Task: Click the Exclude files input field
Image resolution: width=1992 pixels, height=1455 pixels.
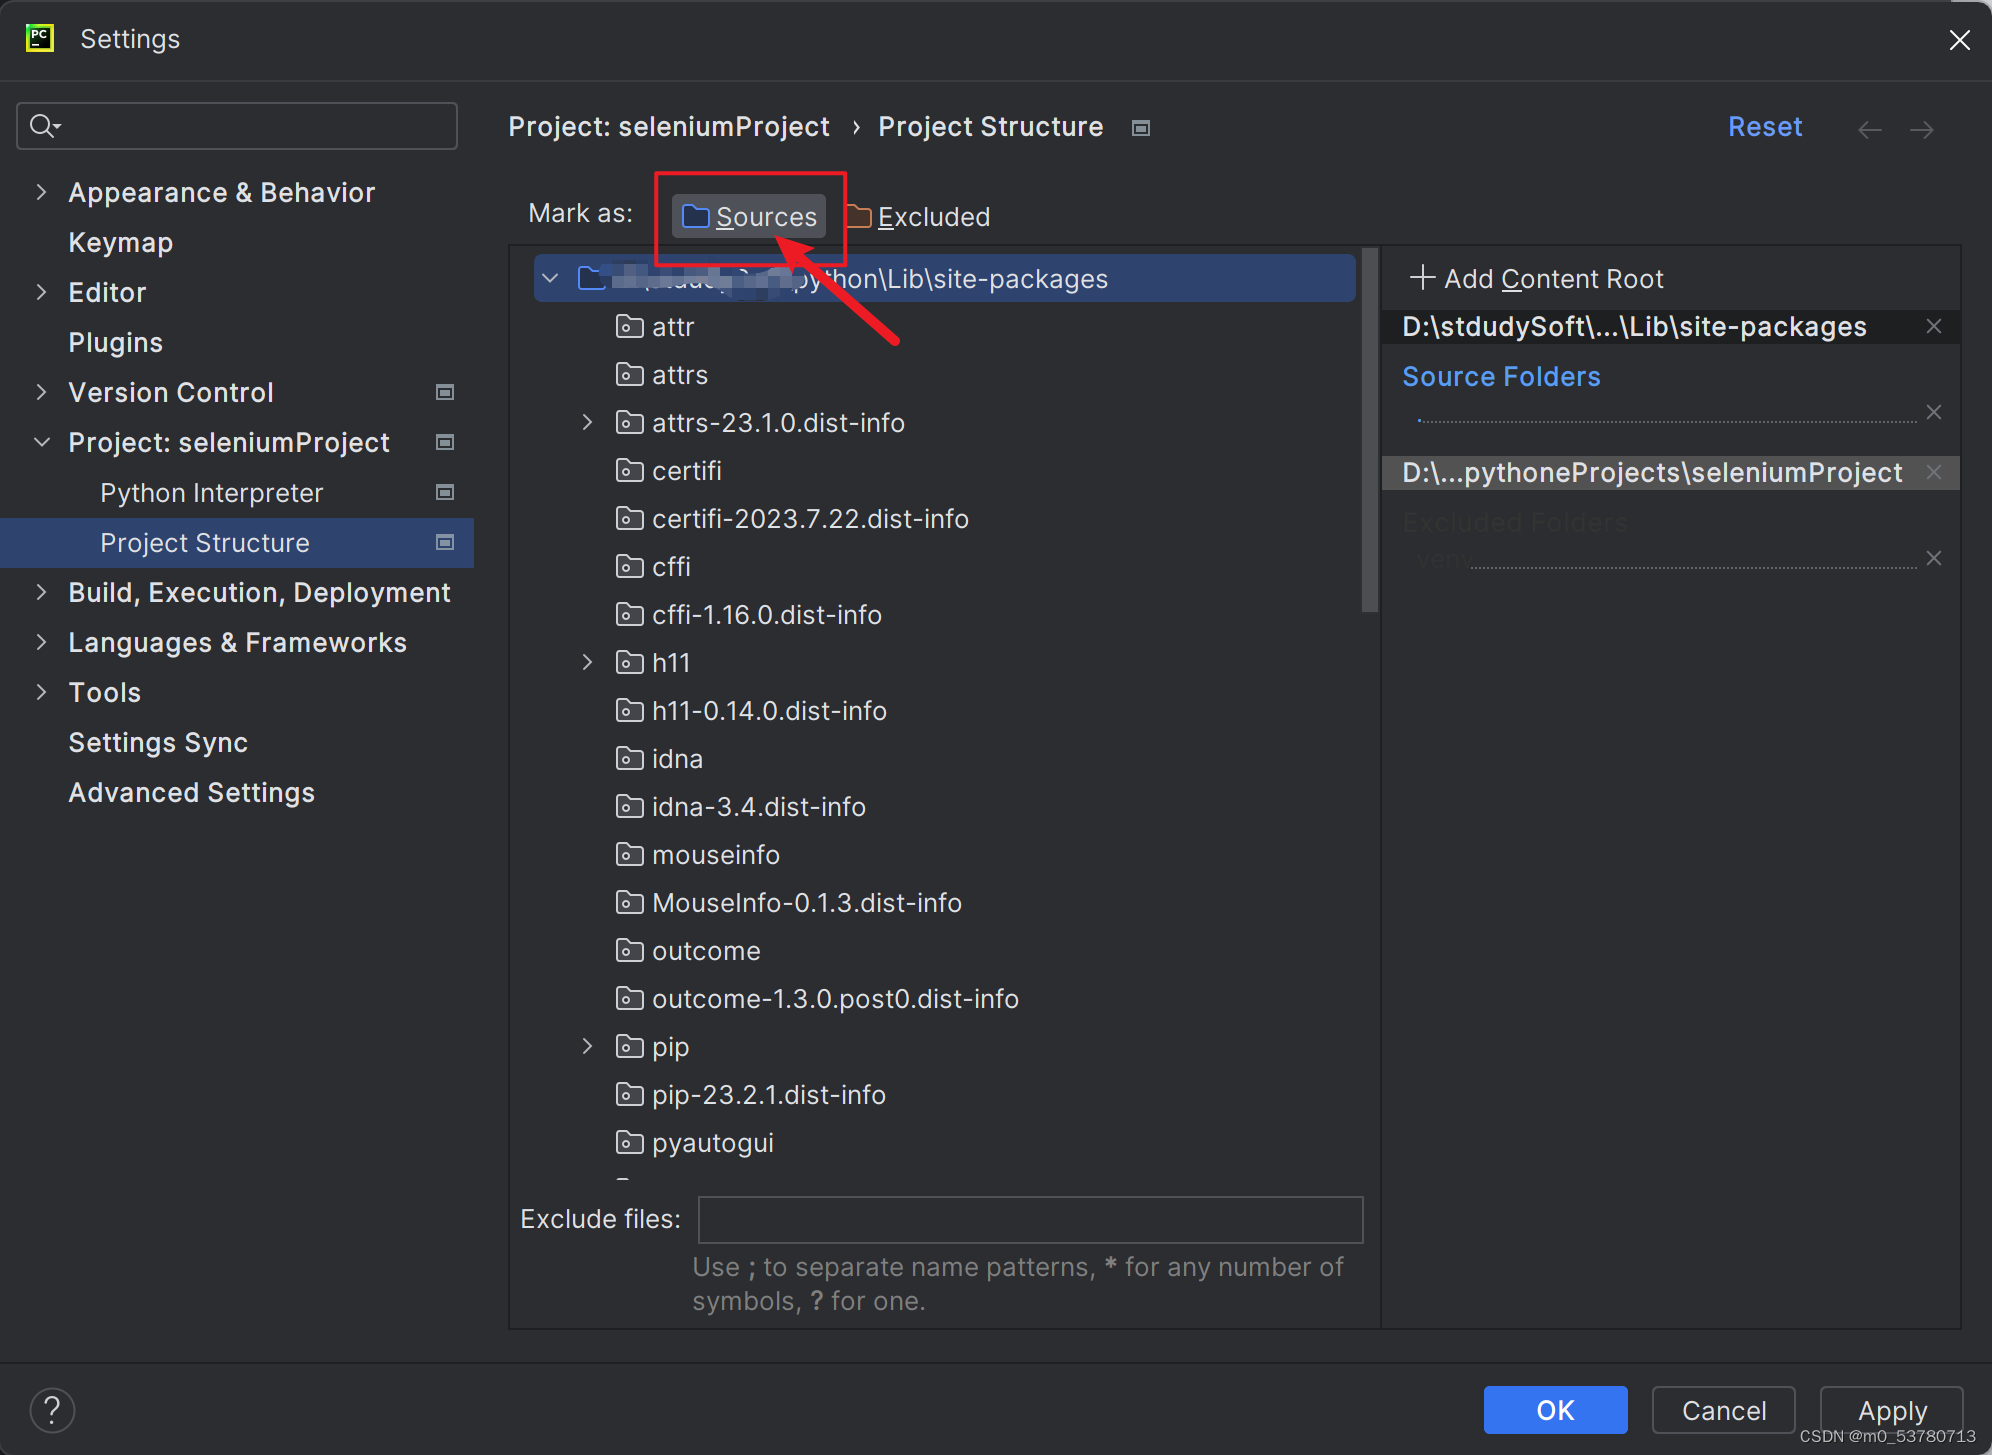Action: pyautogui.click(x=1029, y=1219)
